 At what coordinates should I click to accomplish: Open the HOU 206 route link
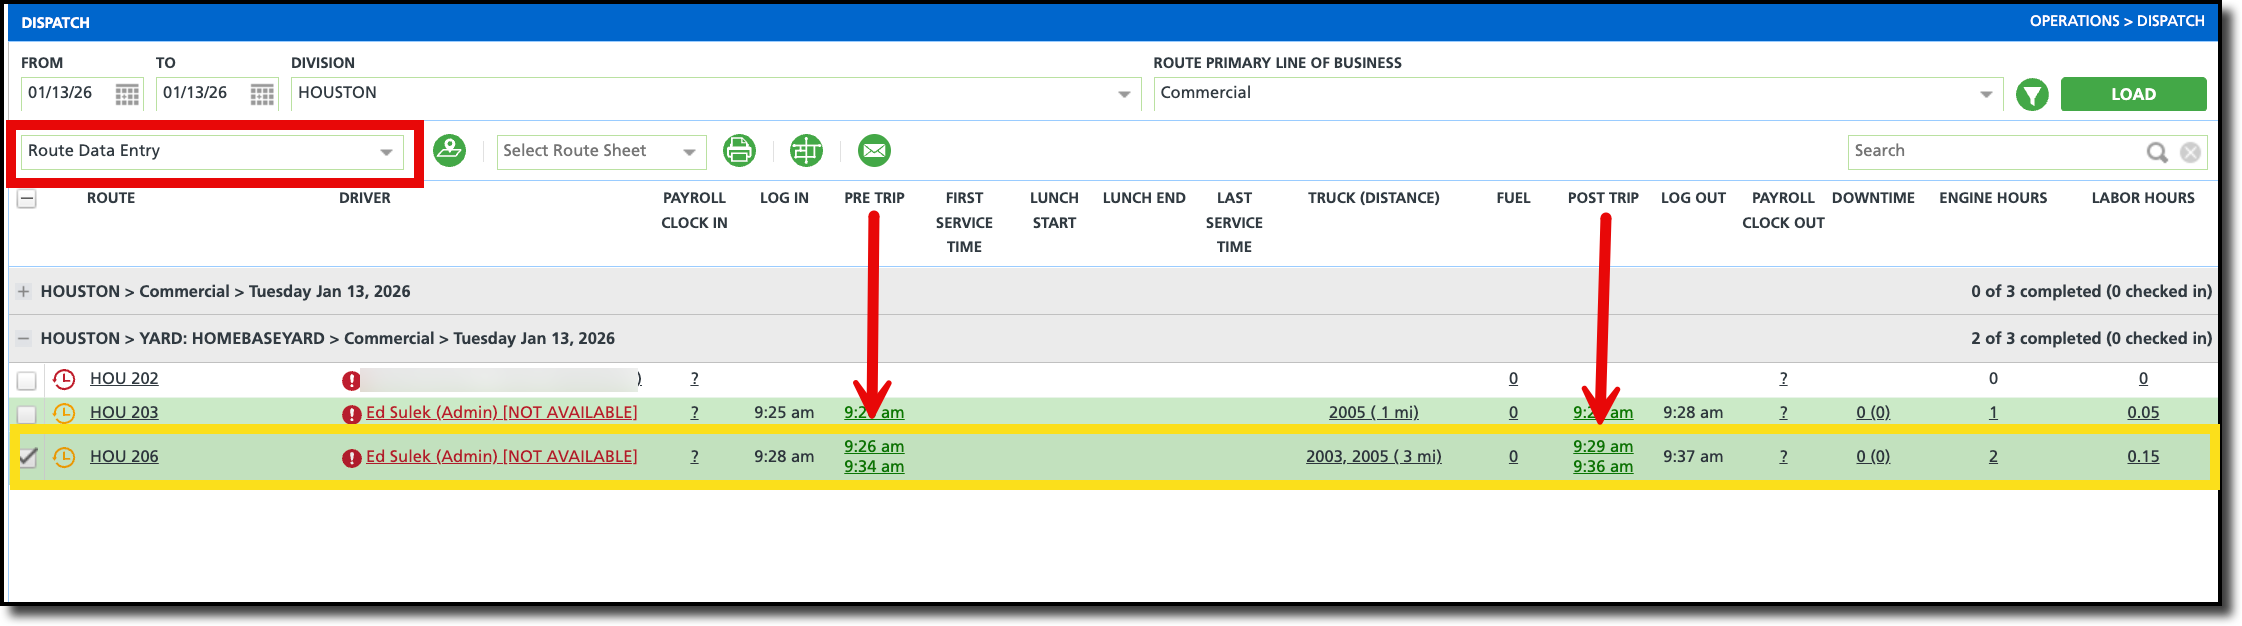[x=124, y=456]
